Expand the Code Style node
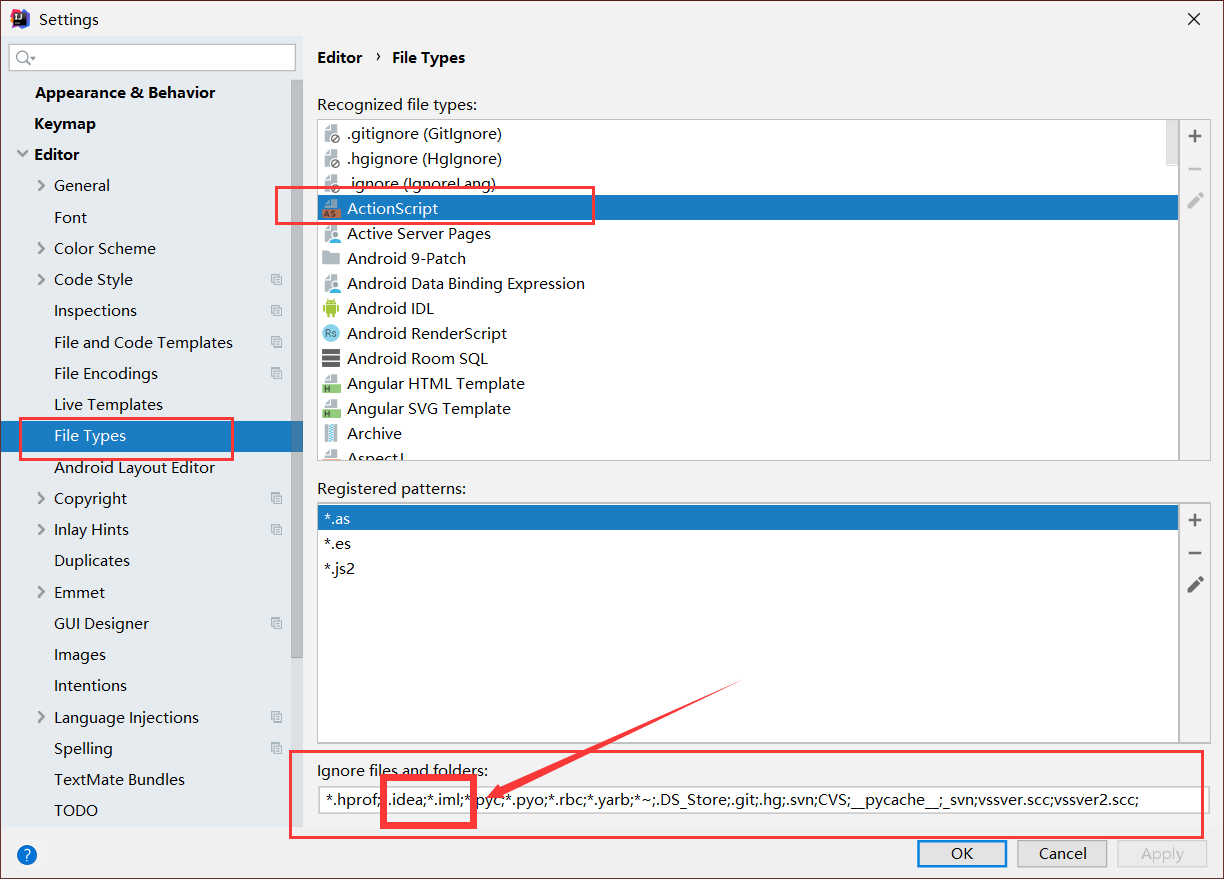The width and height of the screenshot is (1224, 879). pyautogui.click(x=41, y=280)
